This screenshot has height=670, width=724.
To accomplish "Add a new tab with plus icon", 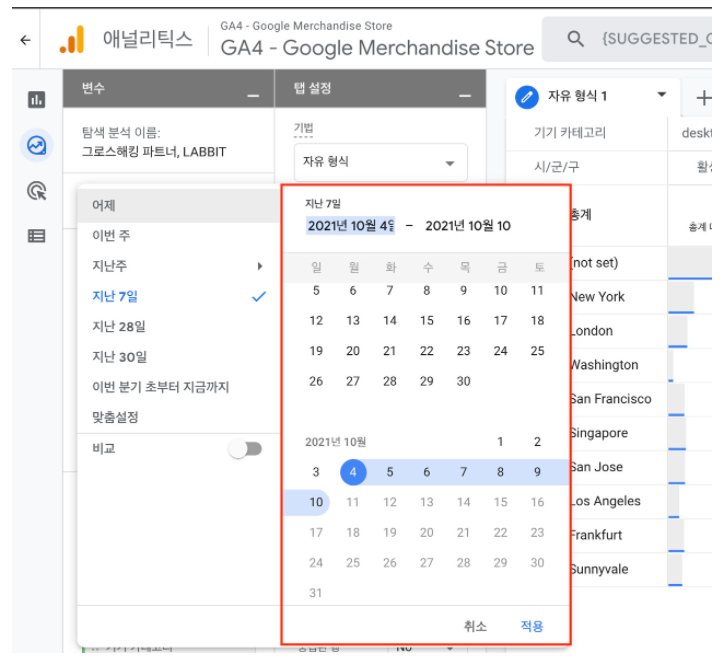I will point(703,98).
